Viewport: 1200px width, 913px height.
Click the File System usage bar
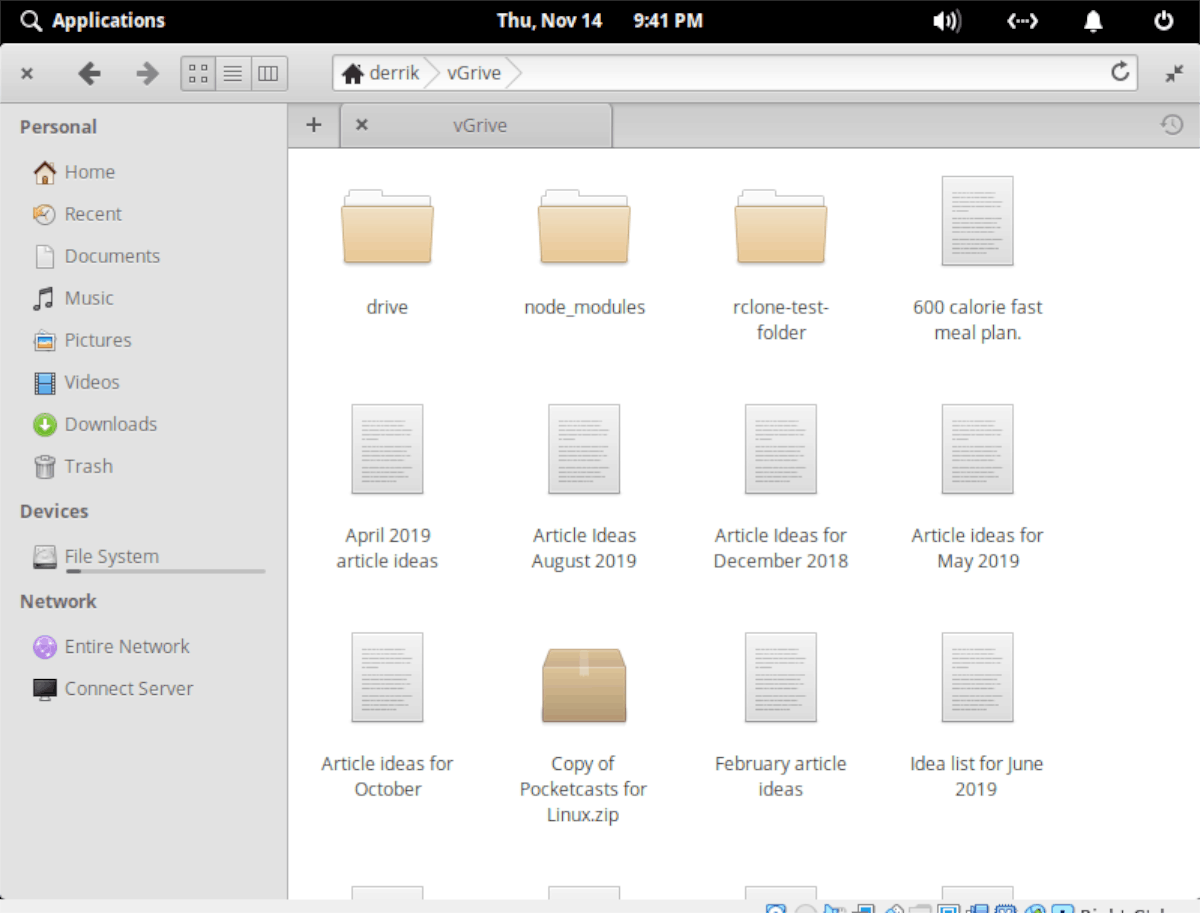[166, 571]
